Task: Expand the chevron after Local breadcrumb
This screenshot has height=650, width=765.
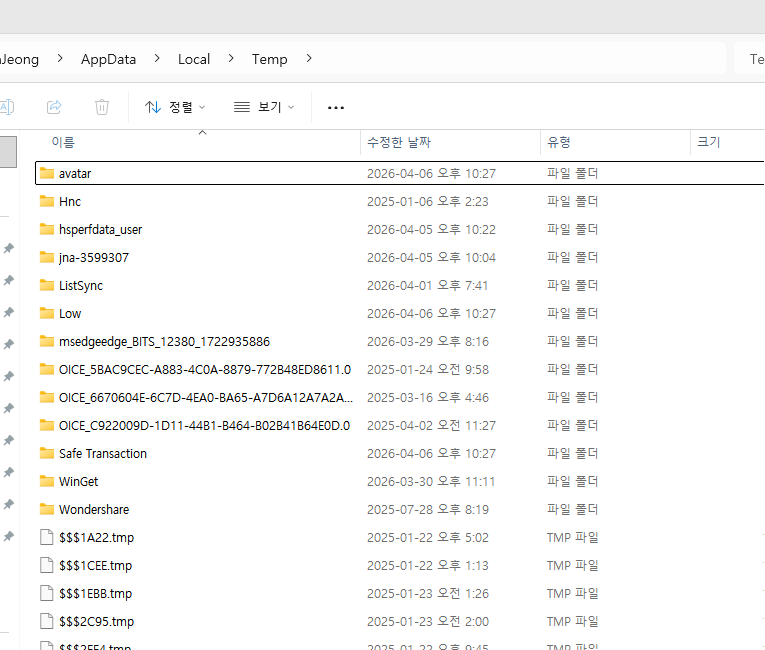Action: pos(231,59)
